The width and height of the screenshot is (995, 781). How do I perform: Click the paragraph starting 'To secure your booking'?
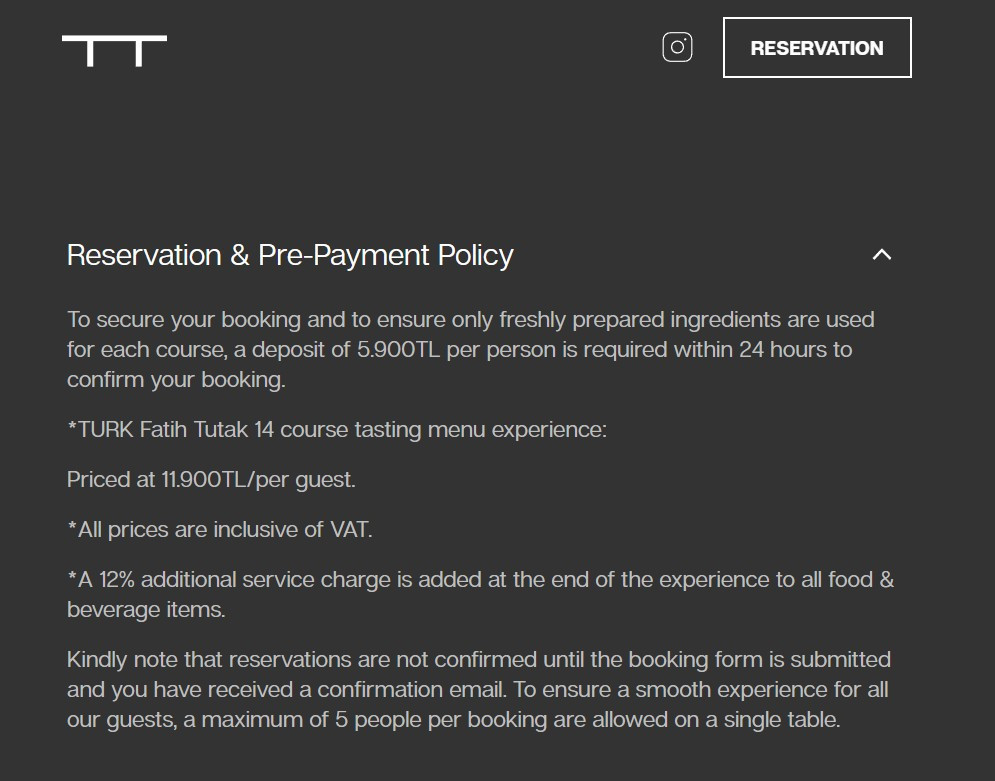[x=471, y=350]
